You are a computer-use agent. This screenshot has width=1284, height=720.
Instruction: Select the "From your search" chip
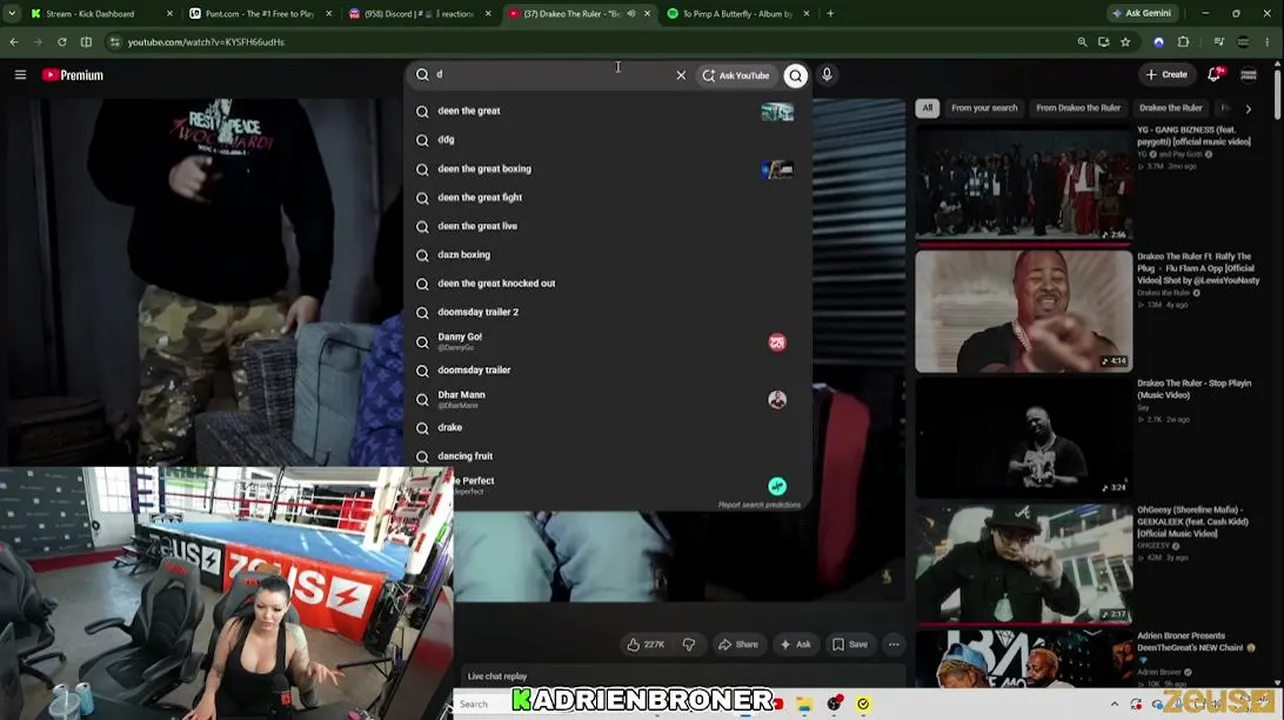tap(984, 108)
